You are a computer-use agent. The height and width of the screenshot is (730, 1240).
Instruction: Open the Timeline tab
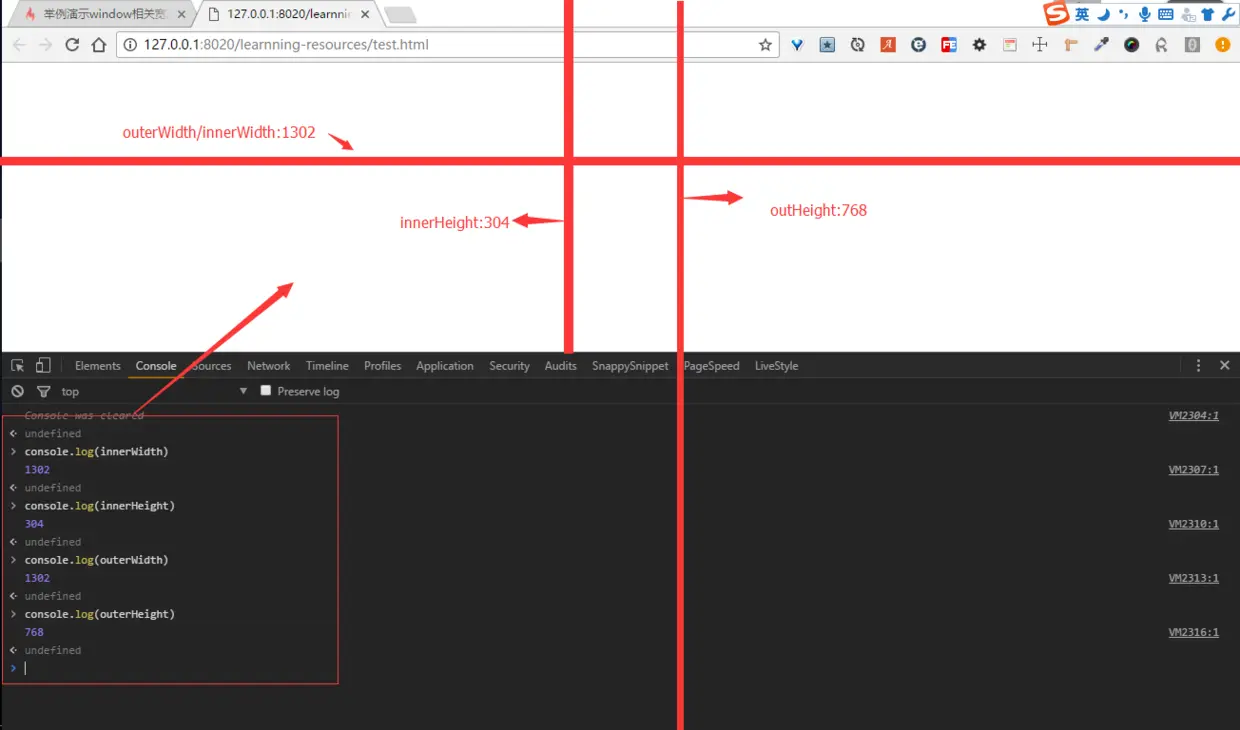327,366
